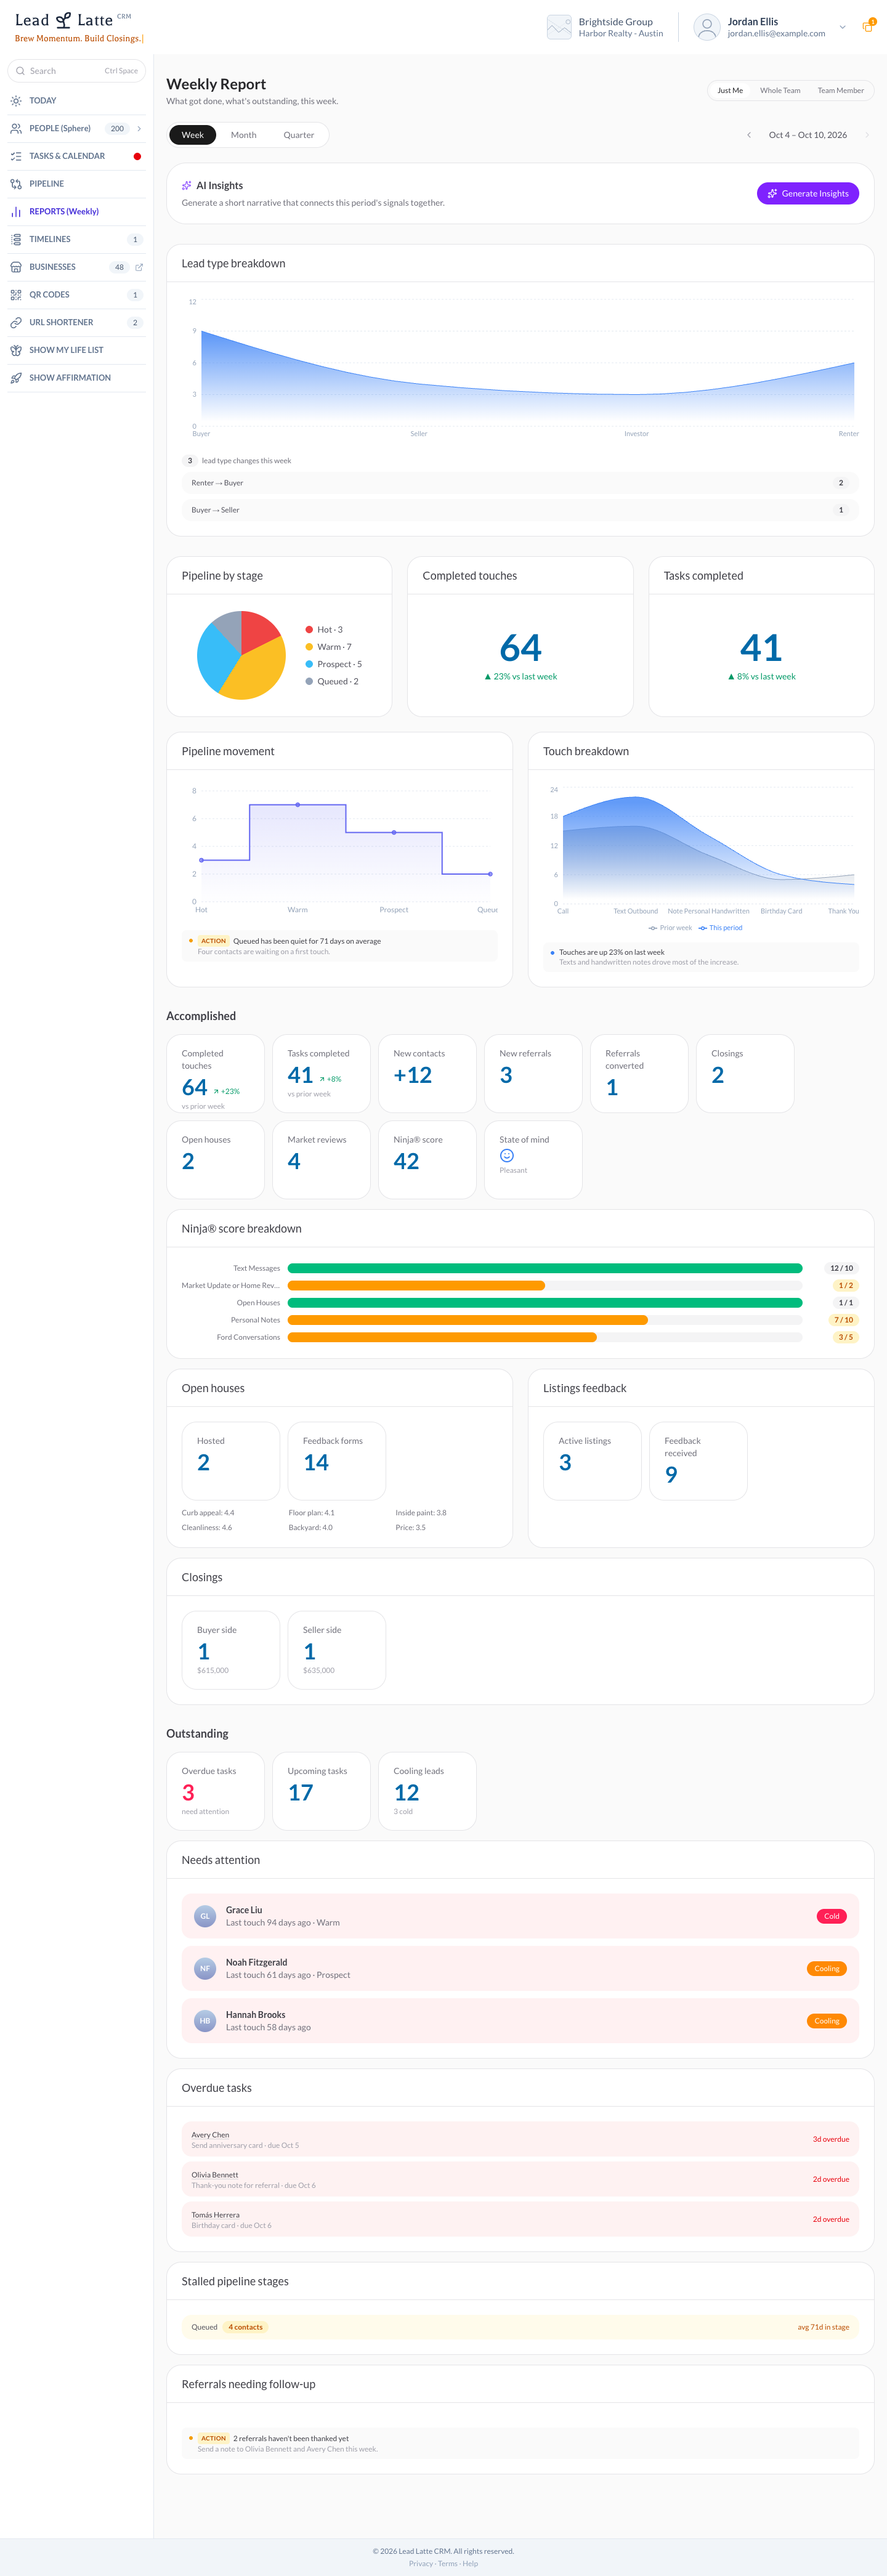
Task: Open Grace Liu needs attention row
Action: (x=520, y=1917)
